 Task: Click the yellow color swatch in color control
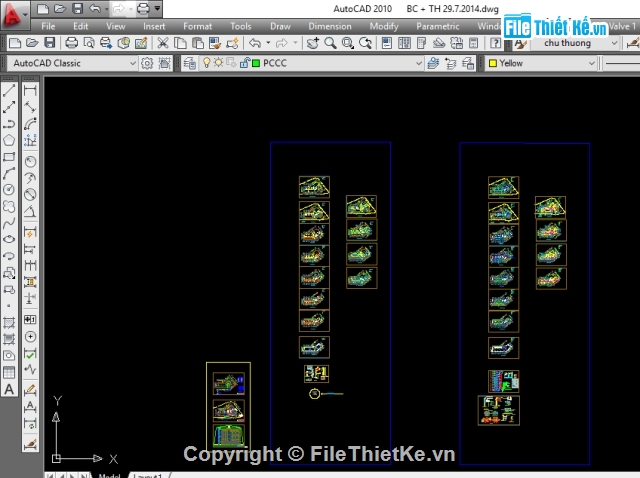(493, 63)
